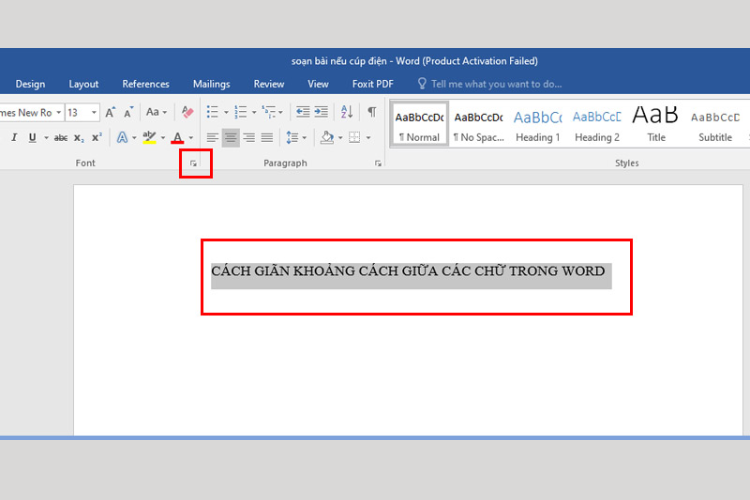Apply multilevel list formatting

269,112
